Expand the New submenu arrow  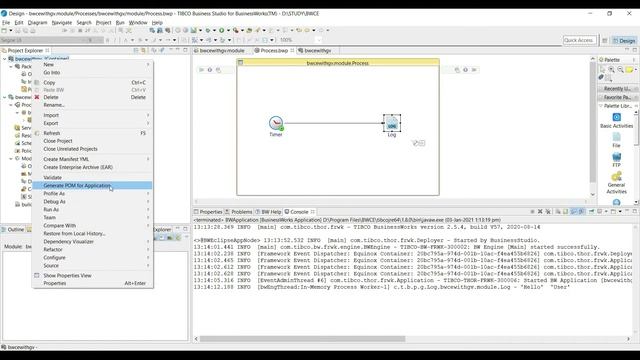pyautogui.click(x=148, y=64)
